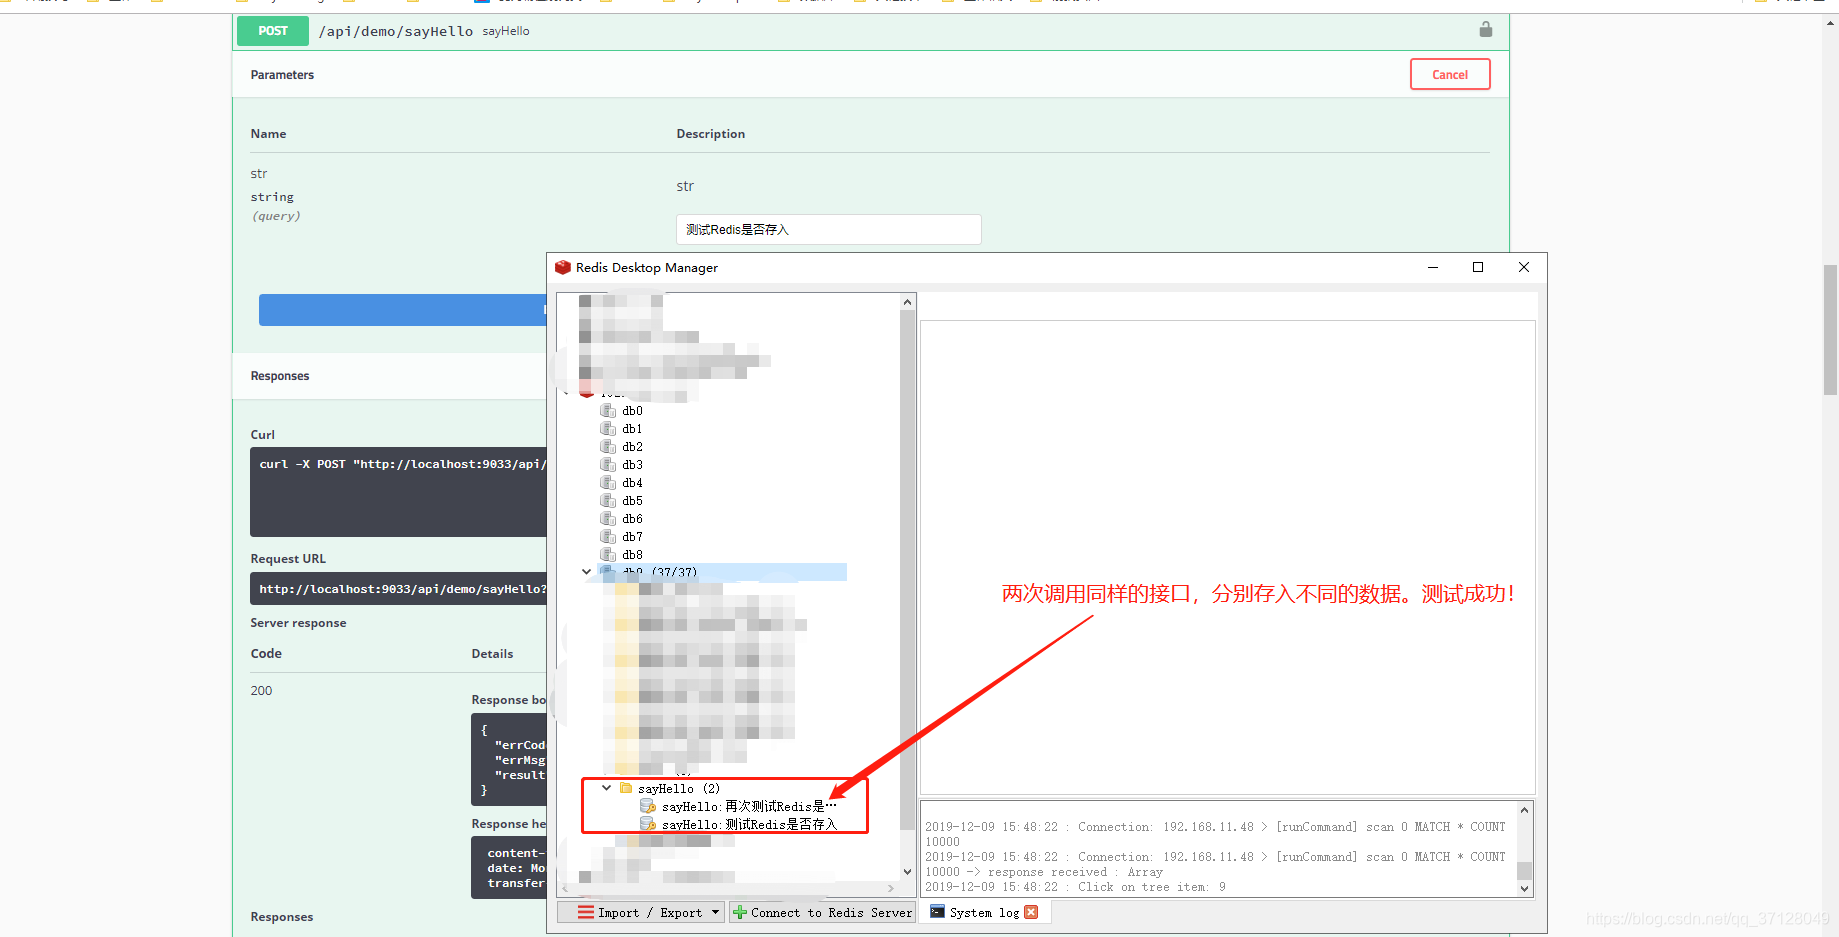Close the Redis Desktop Manager window
Viewport: 1839px width, 937px height.
tap(1524, 267)
